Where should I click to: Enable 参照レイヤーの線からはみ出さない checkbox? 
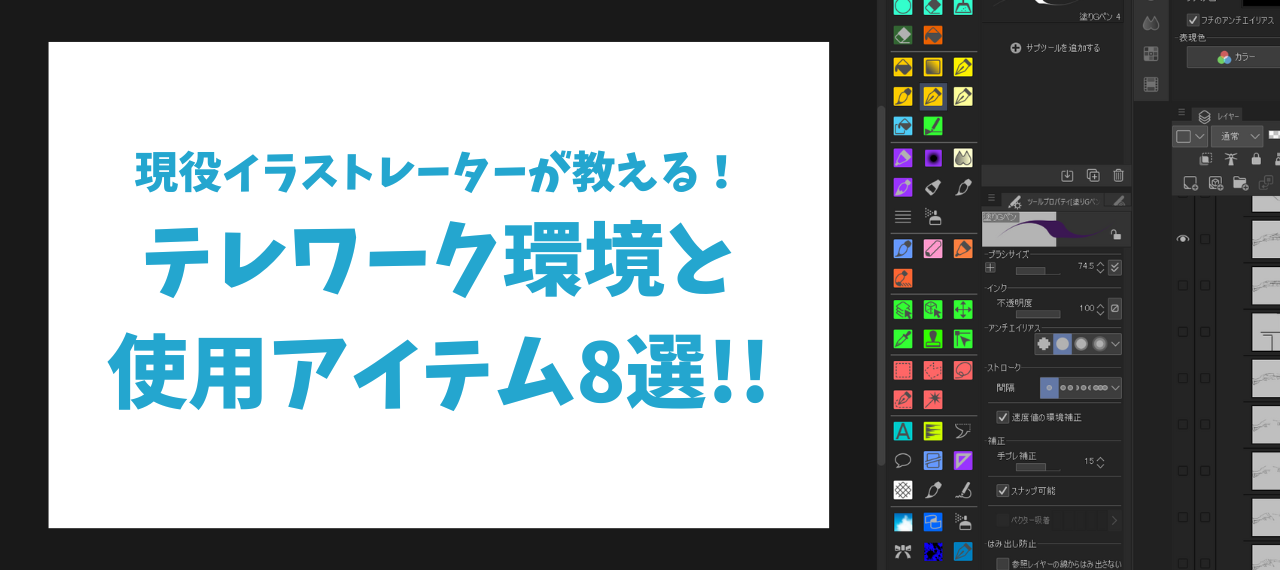pos(1003,564)
